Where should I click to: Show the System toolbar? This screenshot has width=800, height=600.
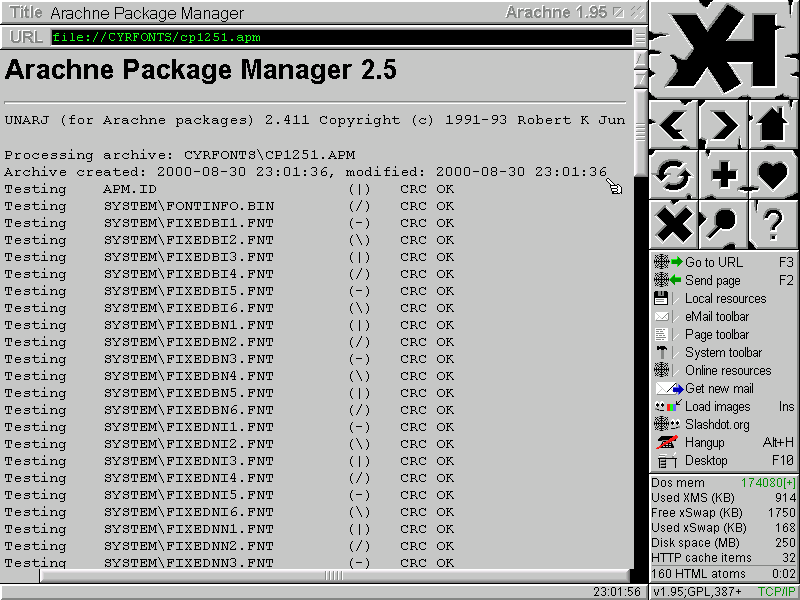[x=723, y=353]
